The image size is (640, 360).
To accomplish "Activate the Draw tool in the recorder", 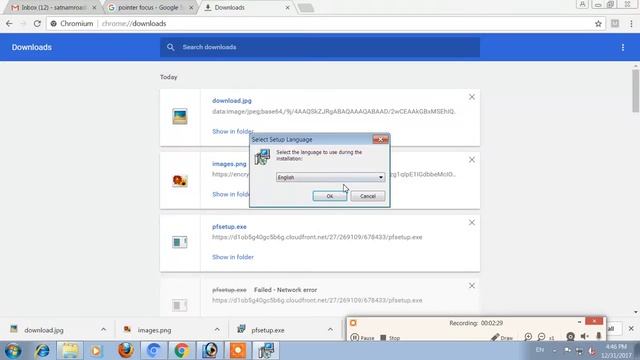I will (x=502, y=338).
